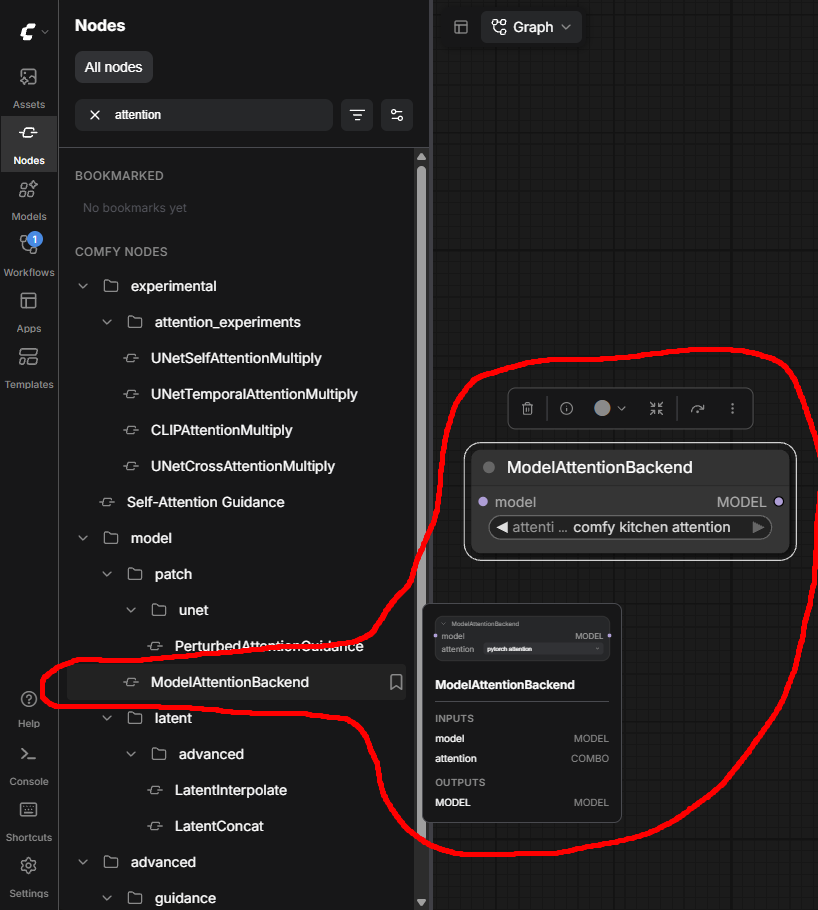Viewport: 818px width, 910px height.
Task: Click the MODEL output socket on node
Action: [x=779, y=502]
